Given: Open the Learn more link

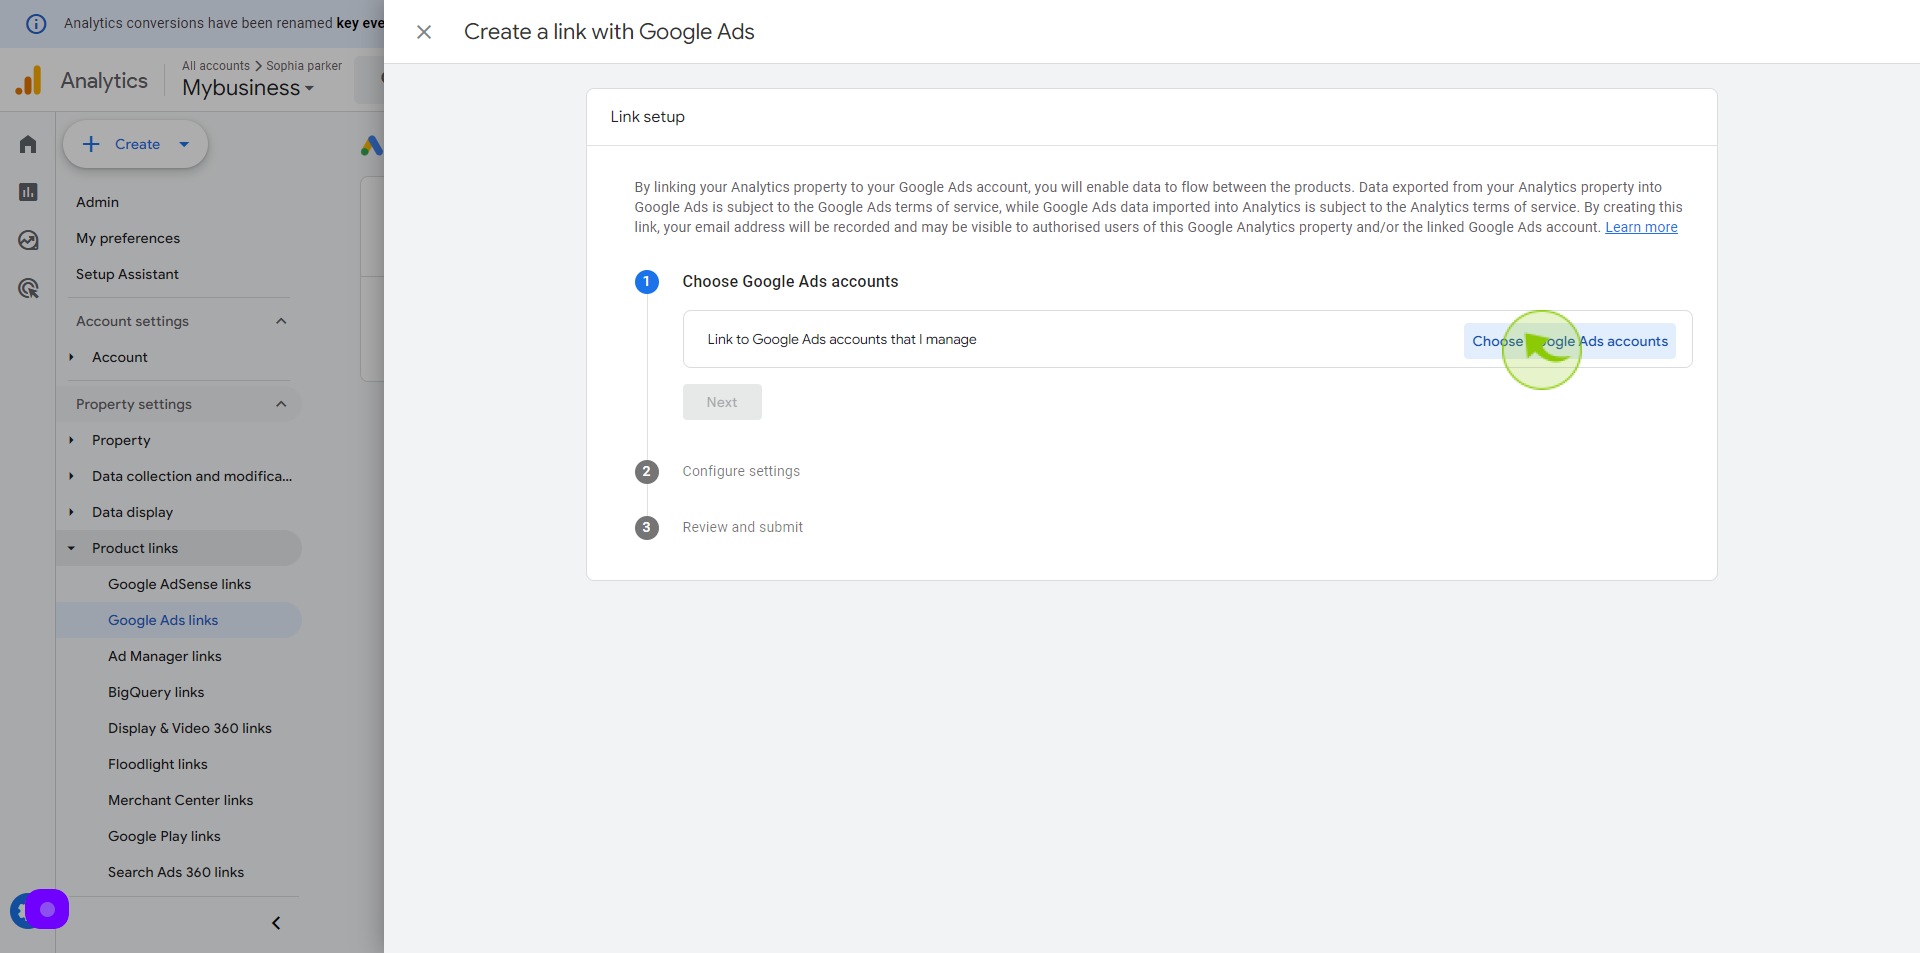Looking at the screenshot, I should coord(1641,227).
